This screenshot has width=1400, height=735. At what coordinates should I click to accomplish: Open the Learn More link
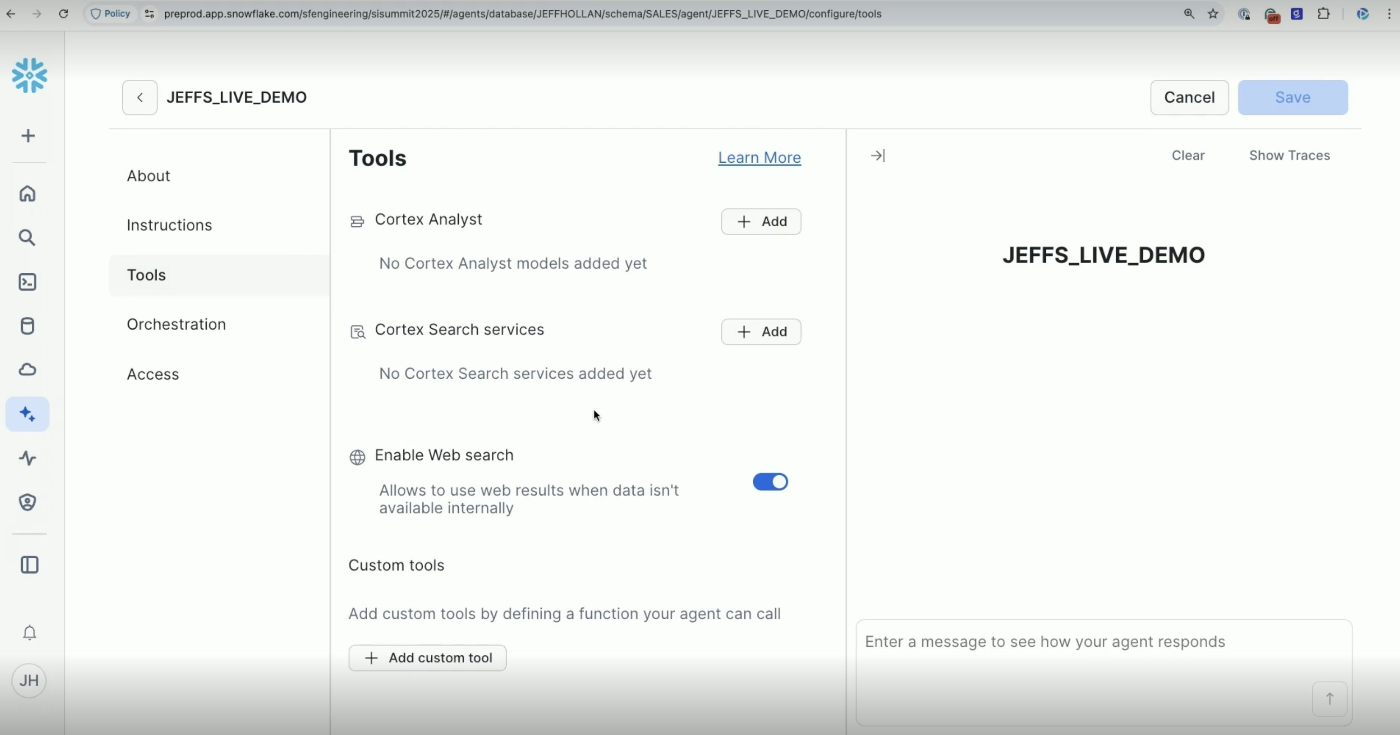click(x=759, y=158)
